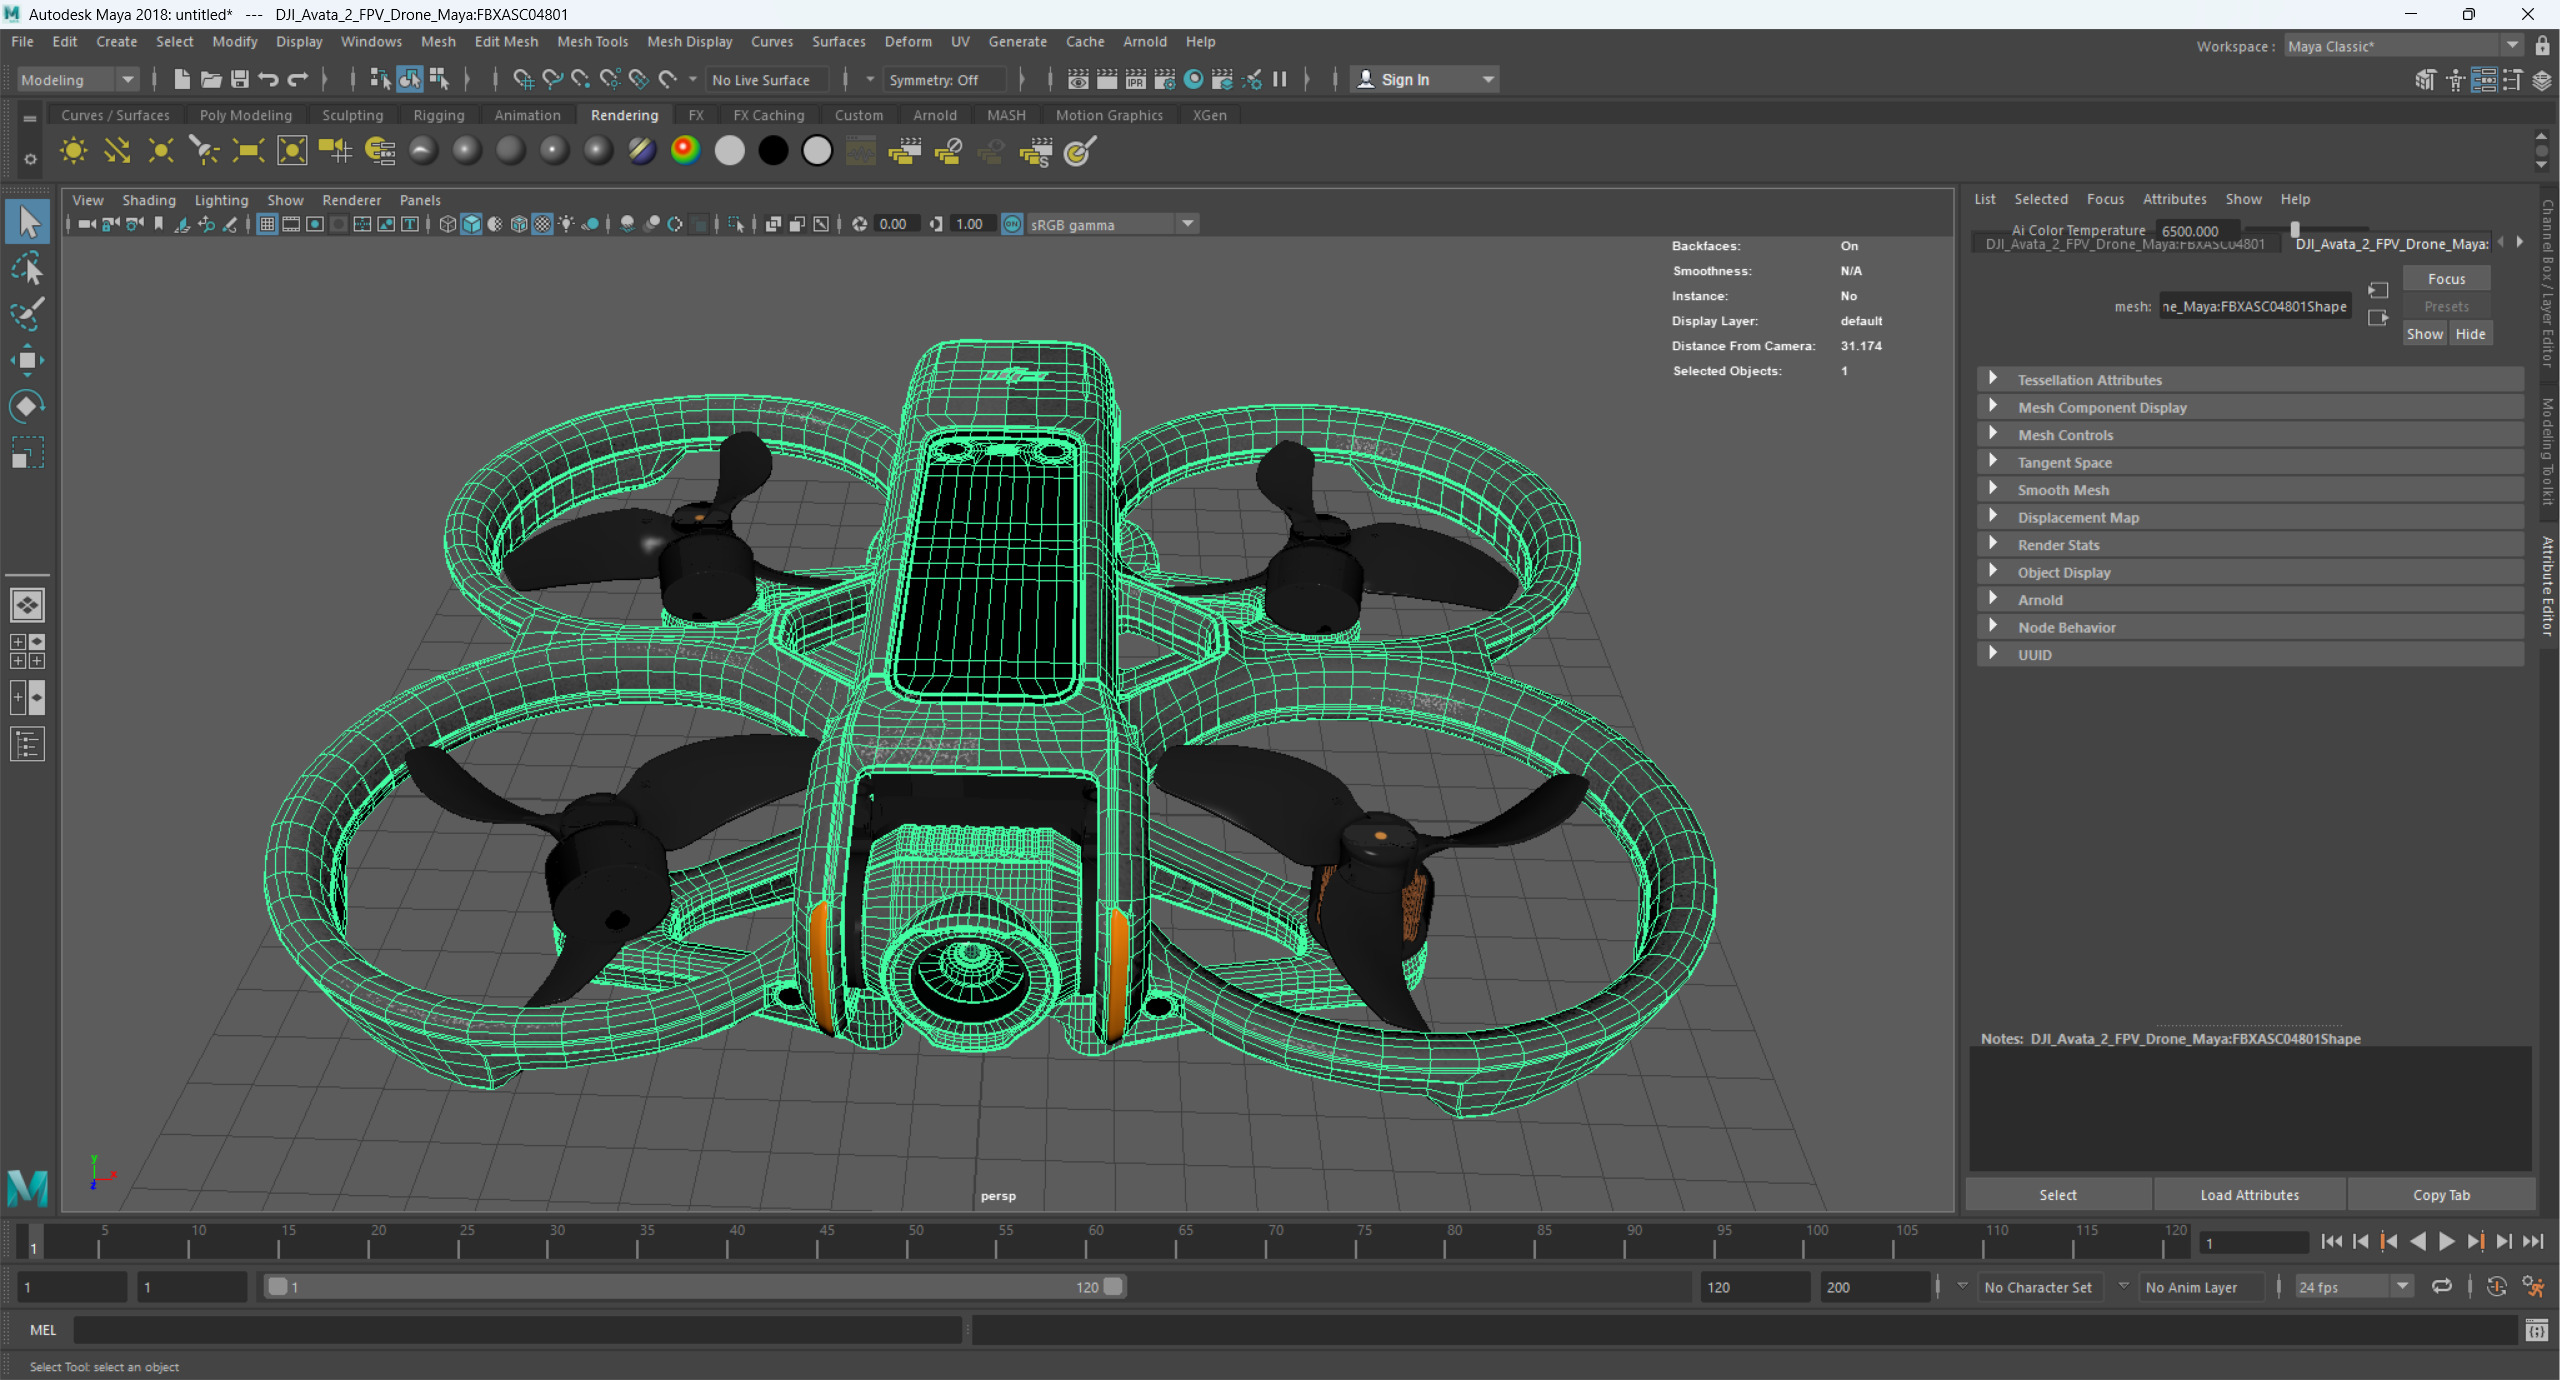Open the Outliner icon in left panel
The image size is (2560, 1380).
[x=28, y=744]
